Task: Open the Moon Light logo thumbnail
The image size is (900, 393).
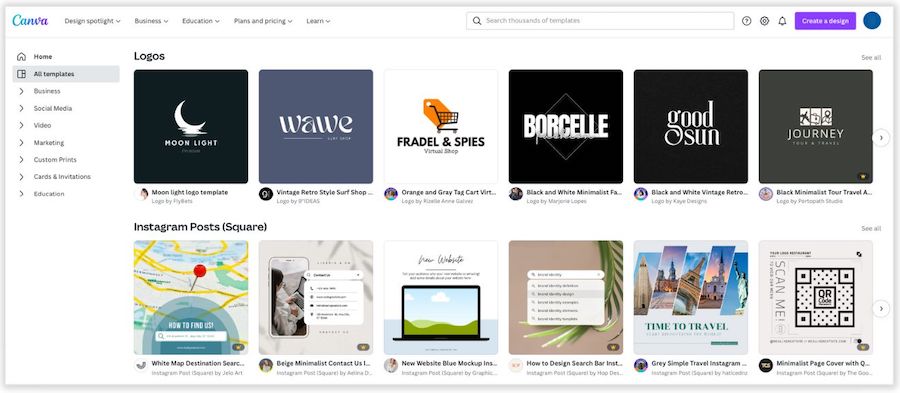Action: click(191, 126)
